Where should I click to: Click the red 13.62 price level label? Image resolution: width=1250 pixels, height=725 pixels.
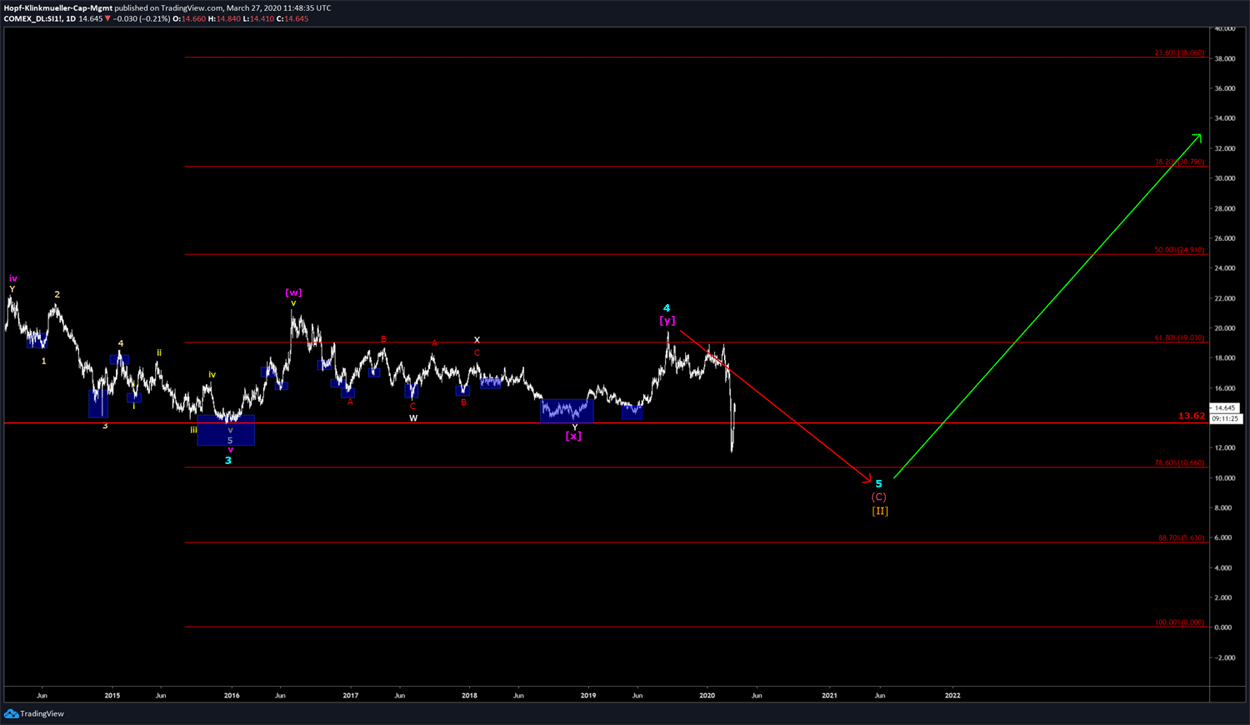(1190, 415)
